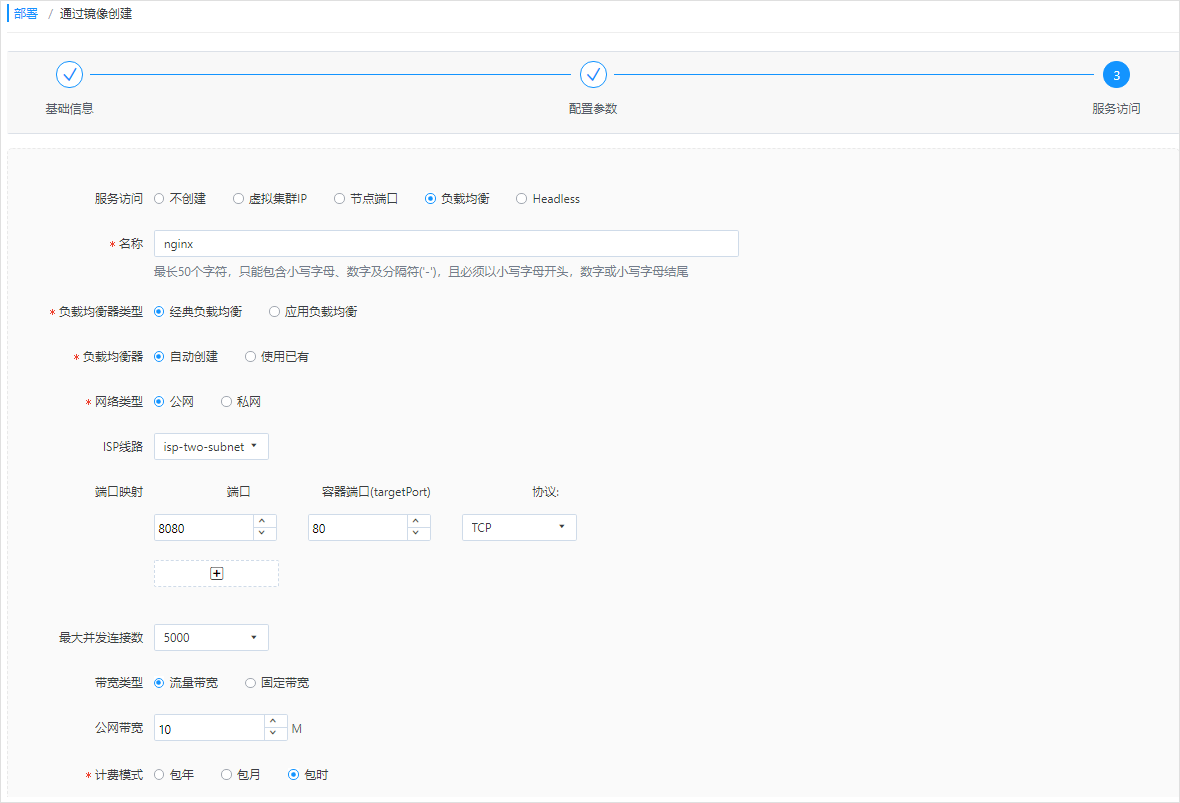Choose the Headless radio option

pyautogui.click(x=521, y=199)
